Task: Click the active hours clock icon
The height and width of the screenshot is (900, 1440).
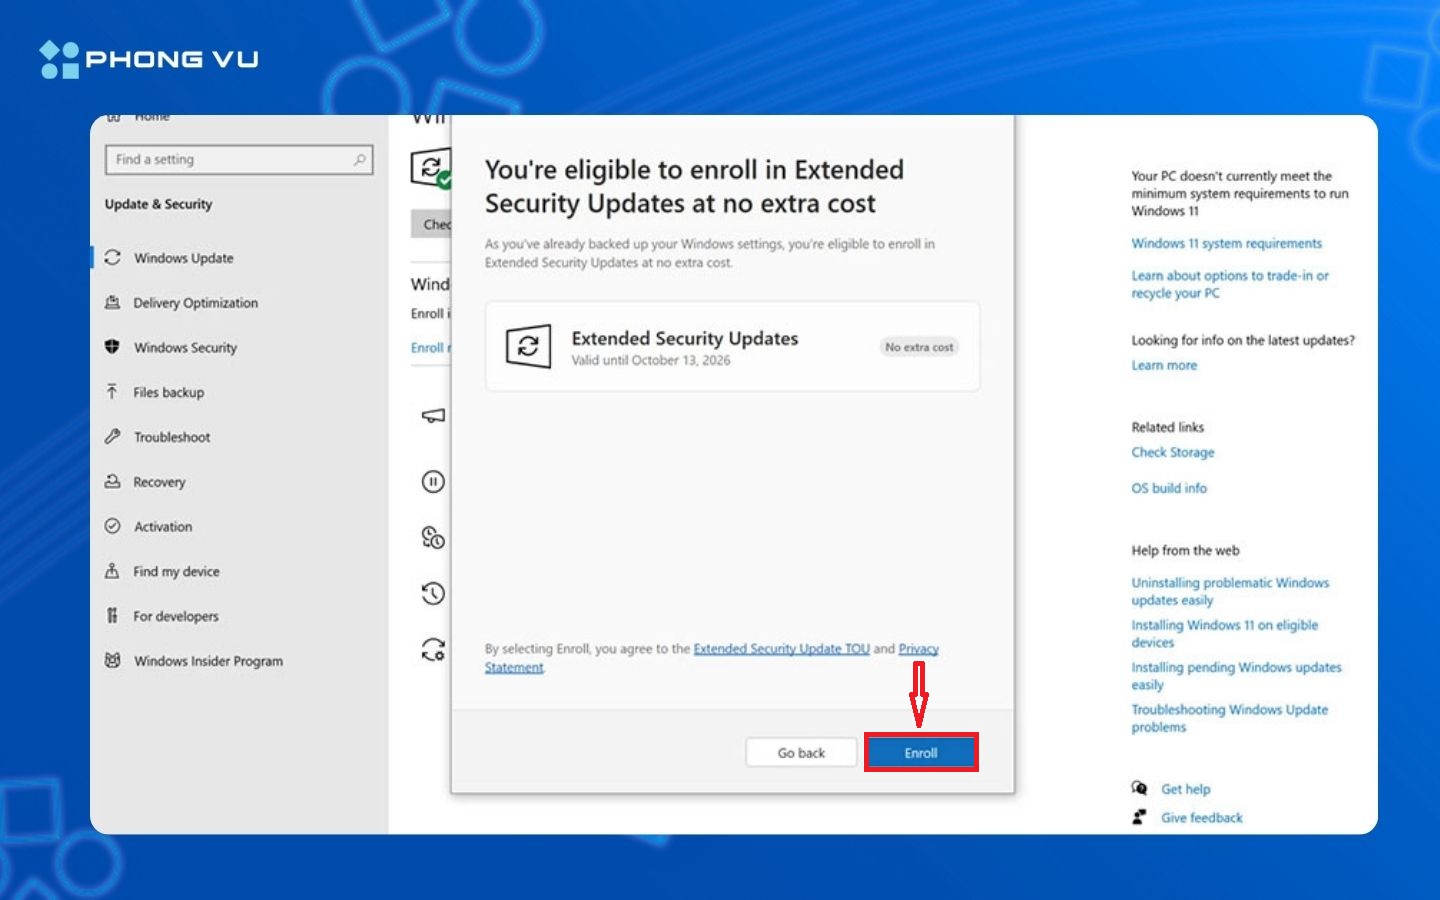Action: pyautogui.click(x=433, y=538)
